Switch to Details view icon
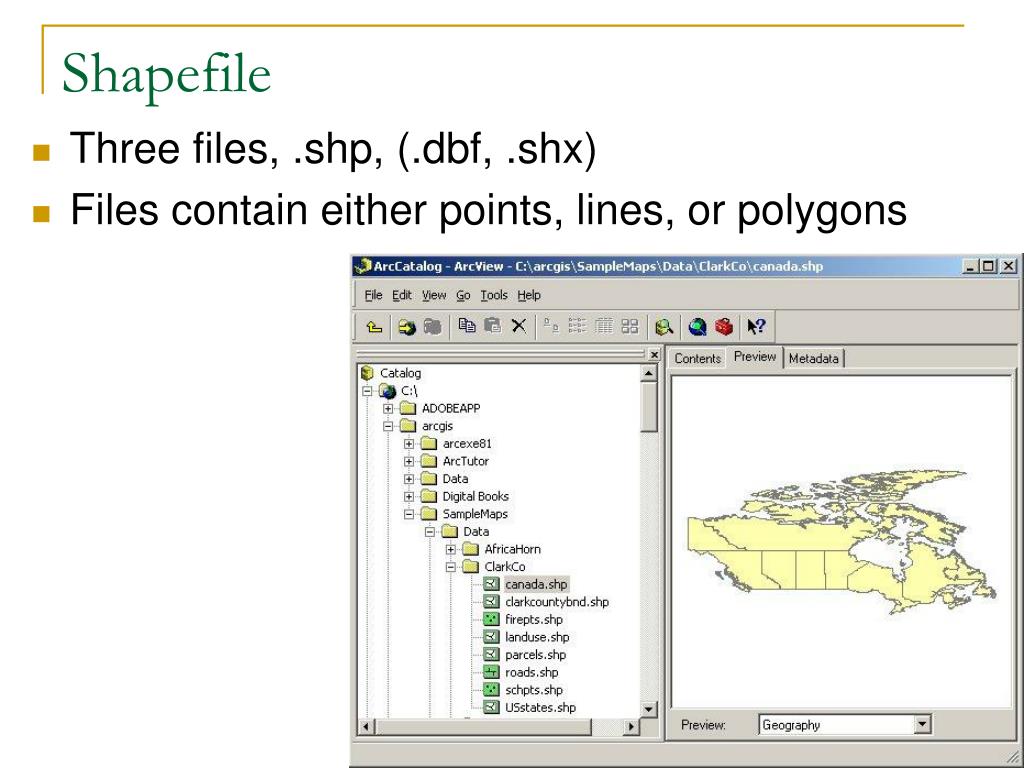Viewport: 1024px width, 768px height. point(604,326)
